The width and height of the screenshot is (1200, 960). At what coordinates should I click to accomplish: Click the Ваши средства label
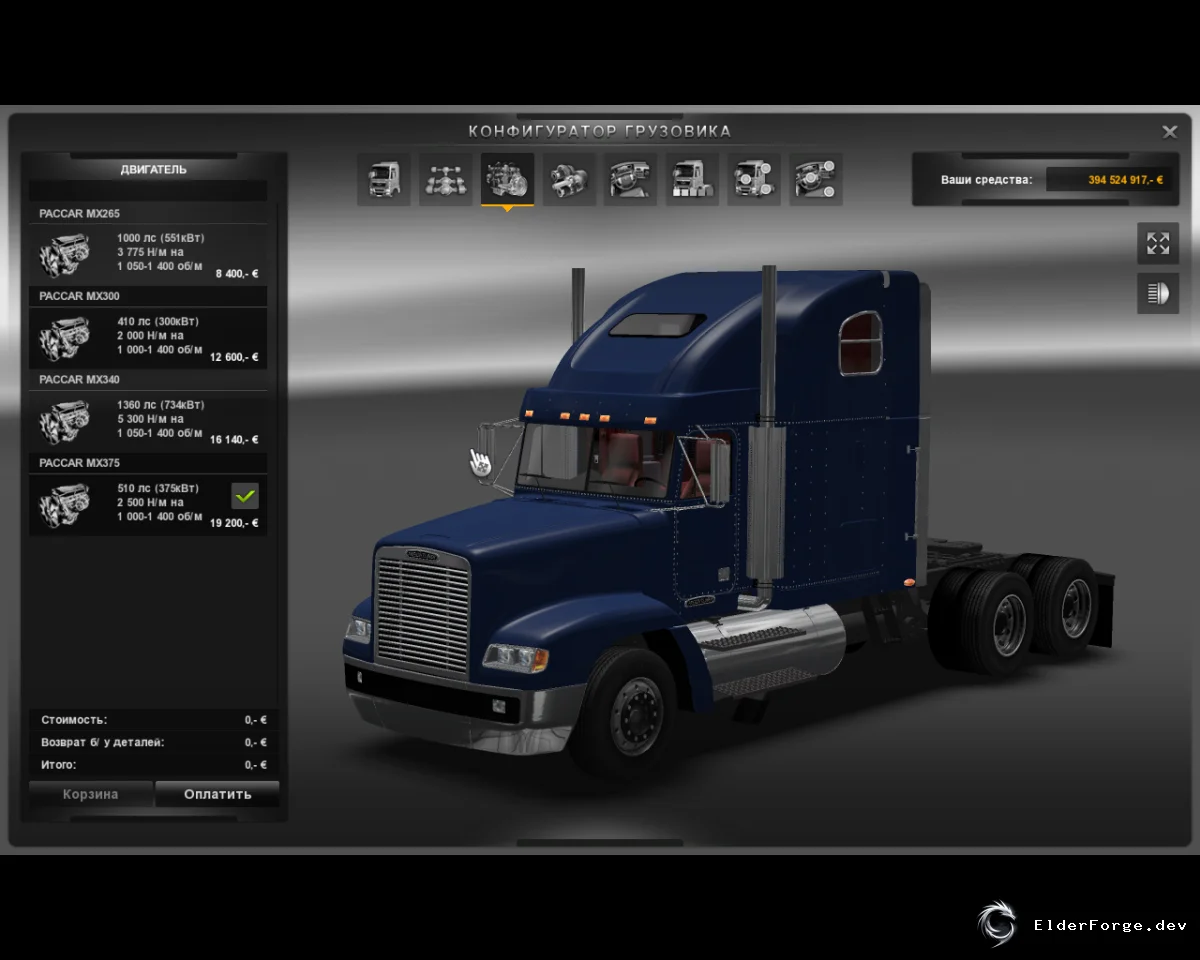pos(986,180)
